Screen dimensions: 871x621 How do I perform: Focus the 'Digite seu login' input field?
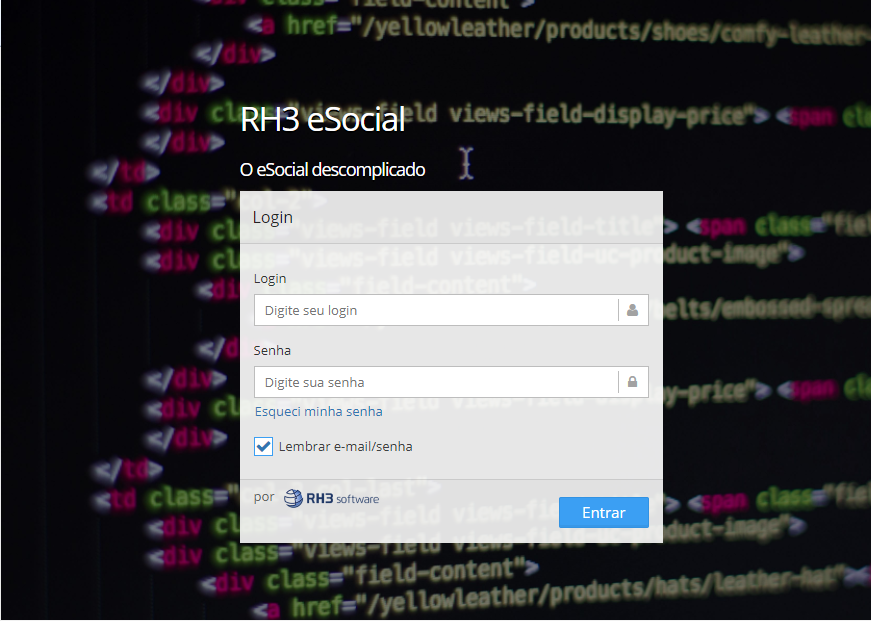(436, 310)
